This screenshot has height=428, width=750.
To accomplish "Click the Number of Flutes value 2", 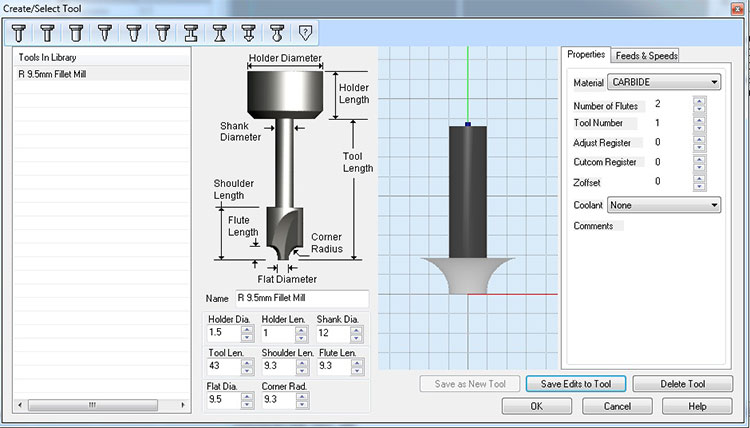I will [x=658, y=104].
